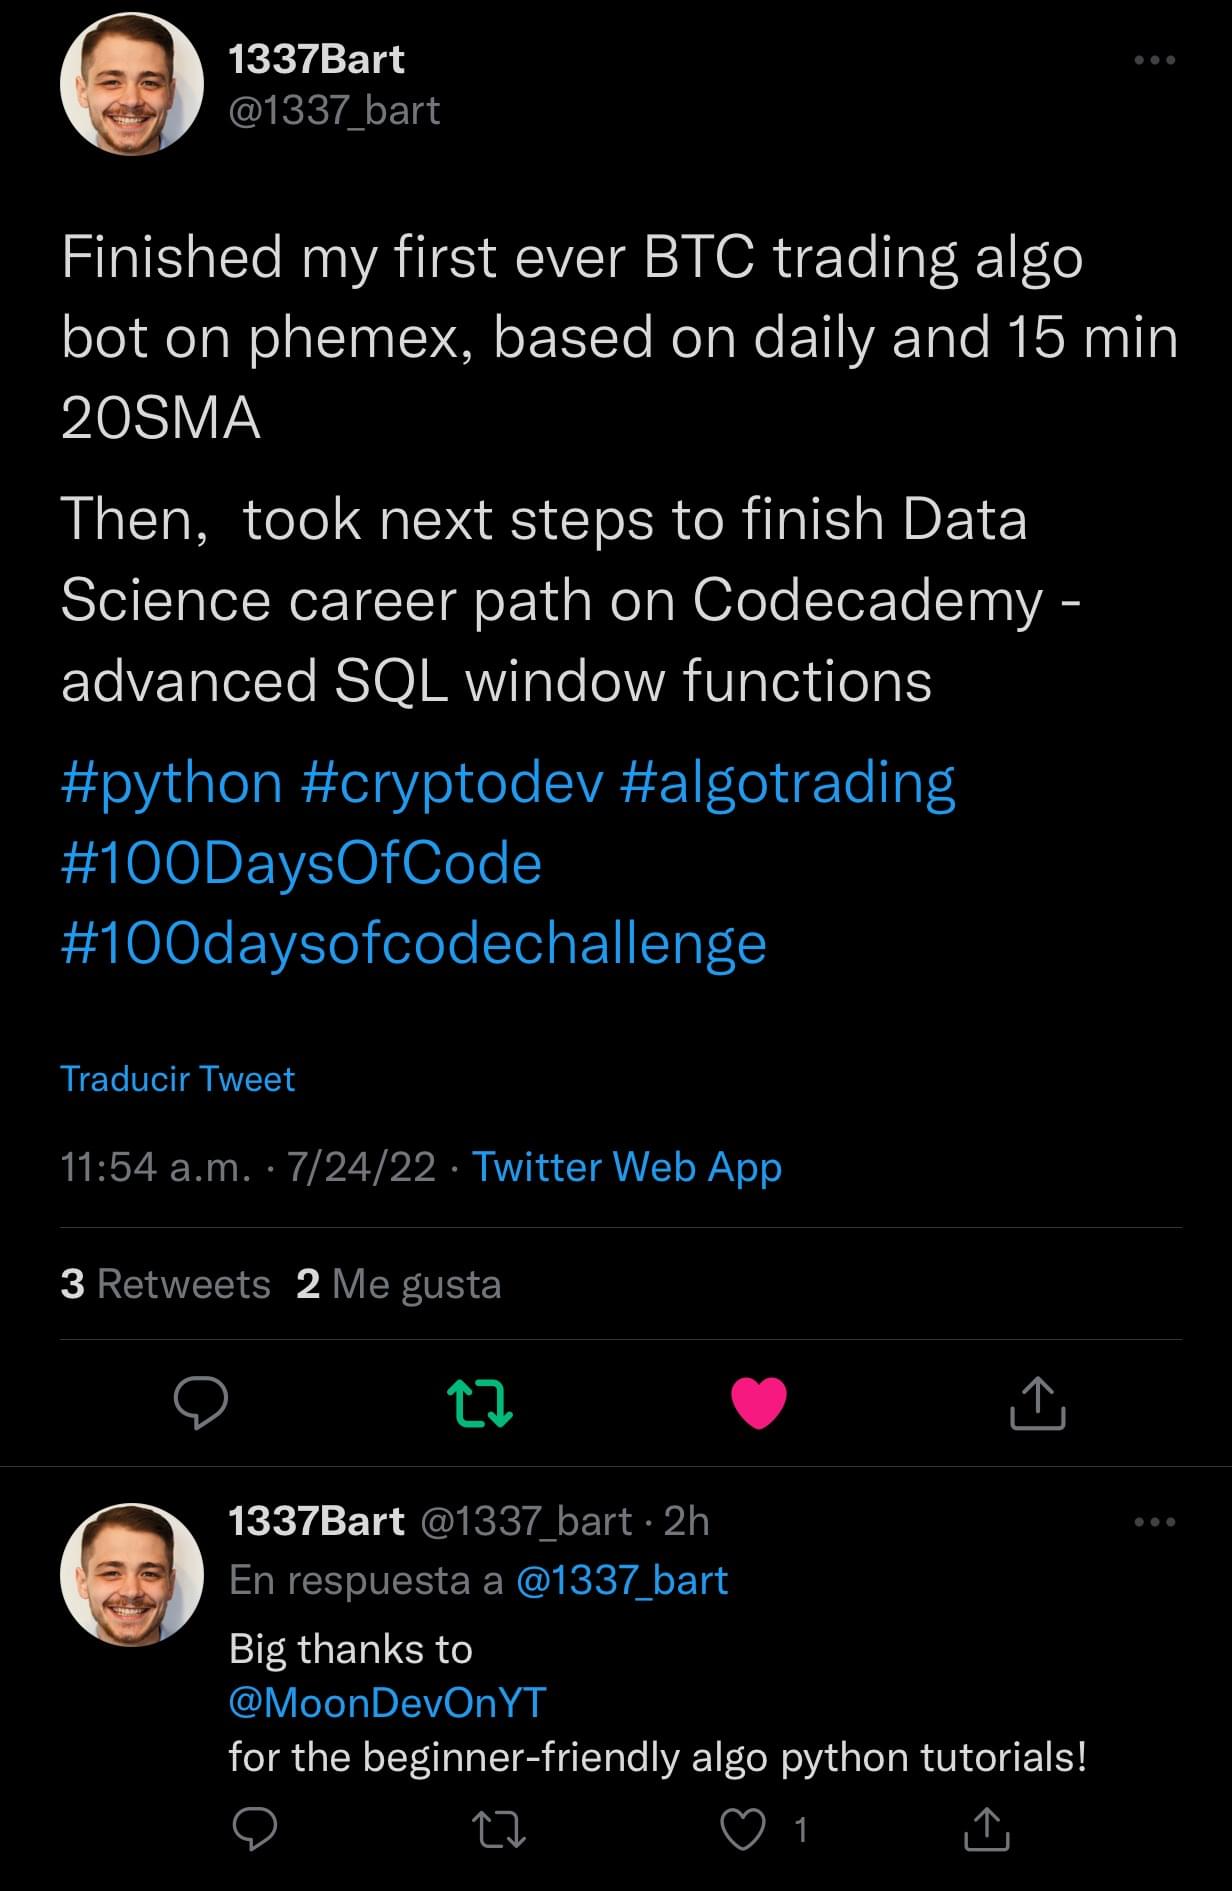Click the Twitter Web App source link
The height and width of the screenshot is (1891, 1232).
click(626, 1167)
